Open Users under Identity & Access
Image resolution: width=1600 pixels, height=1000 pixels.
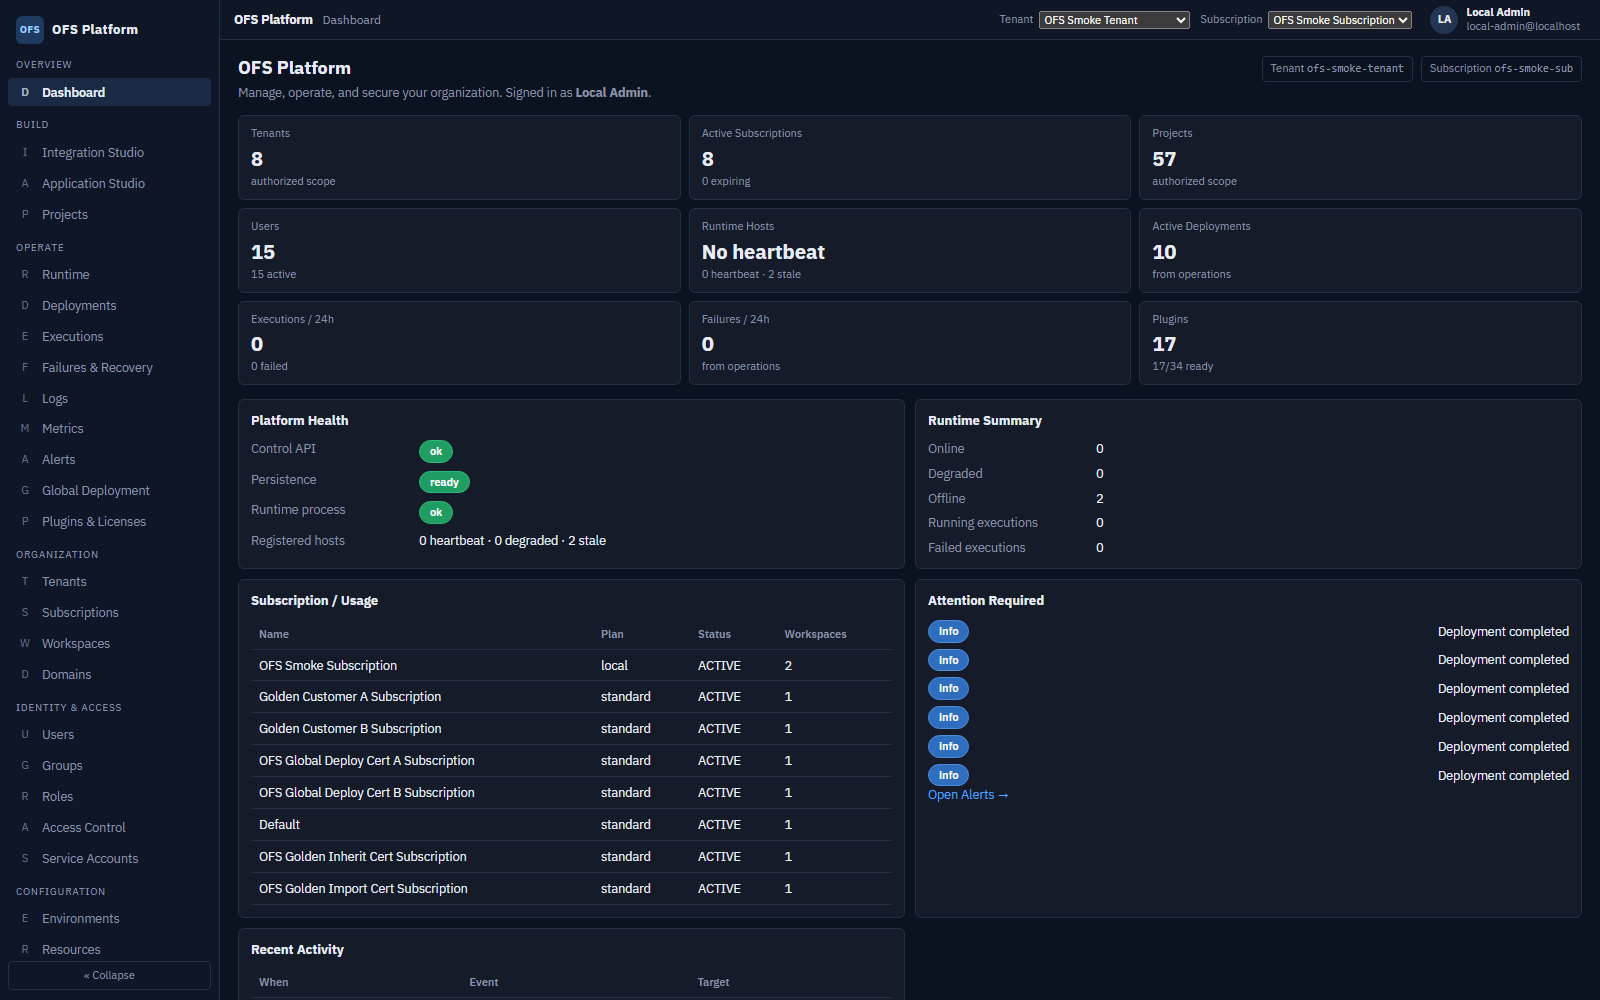pyautogui.click(x=109, y=734)
